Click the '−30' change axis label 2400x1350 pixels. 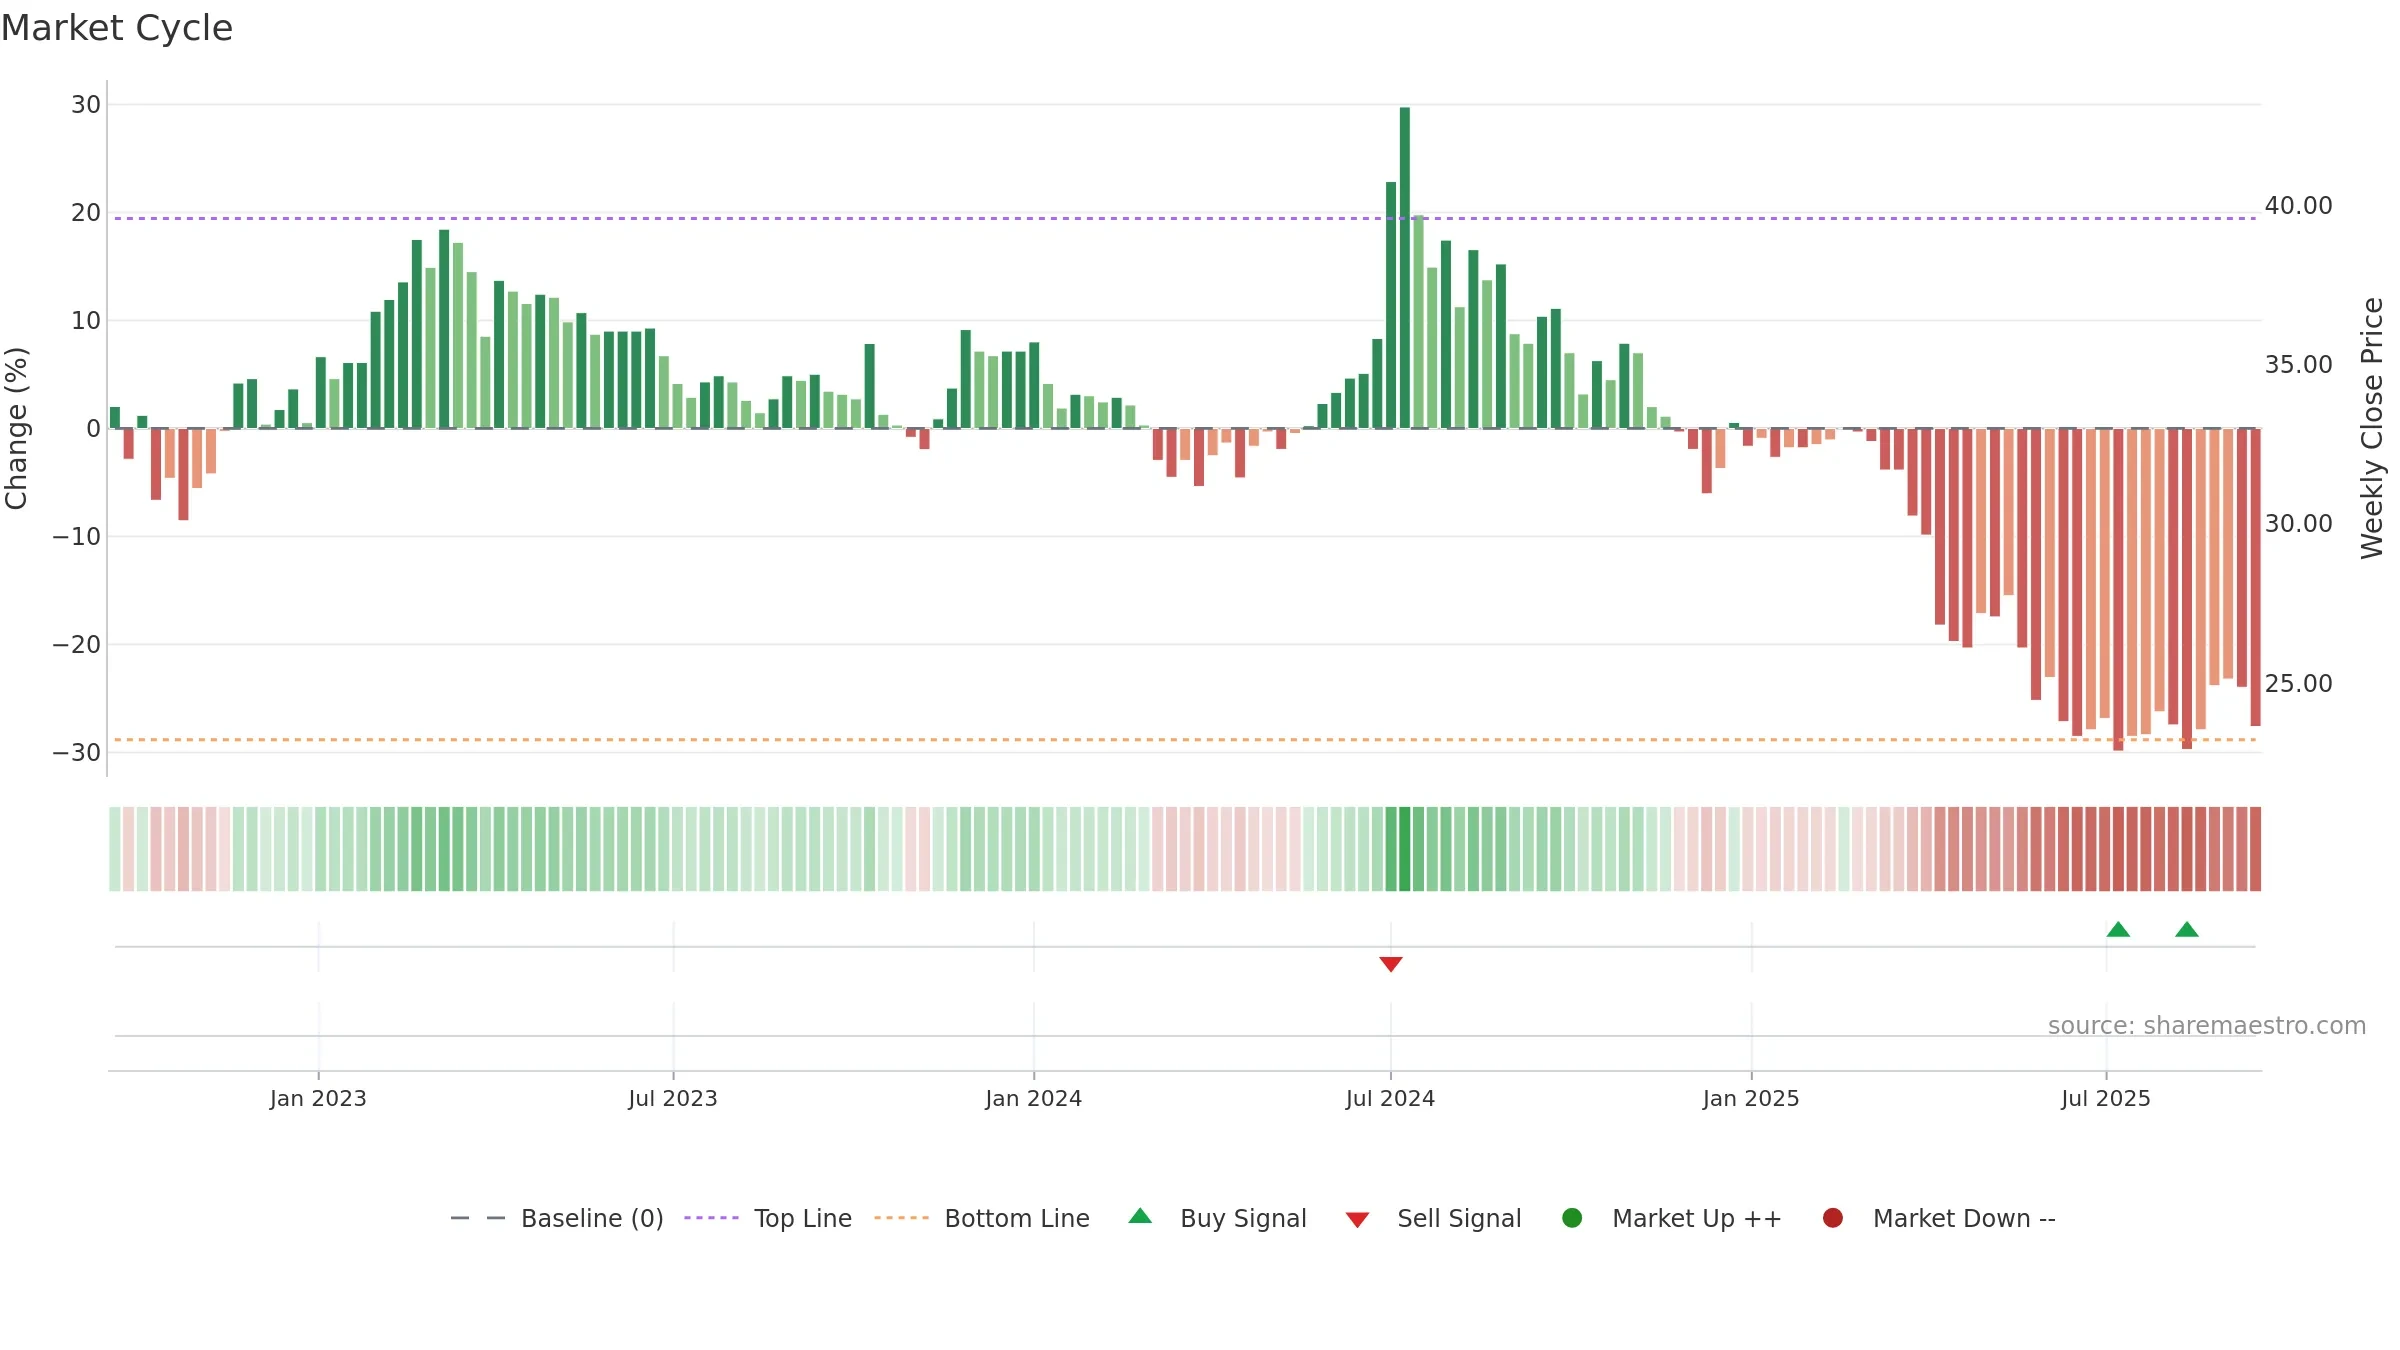click(77, 752)
